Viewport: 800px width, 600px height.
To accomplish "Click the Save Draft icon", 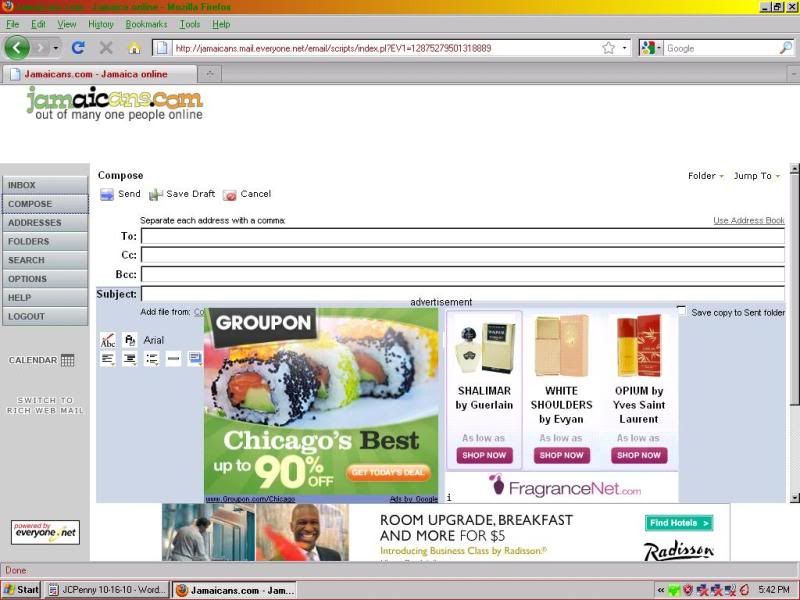I will [x=156, y=194].
